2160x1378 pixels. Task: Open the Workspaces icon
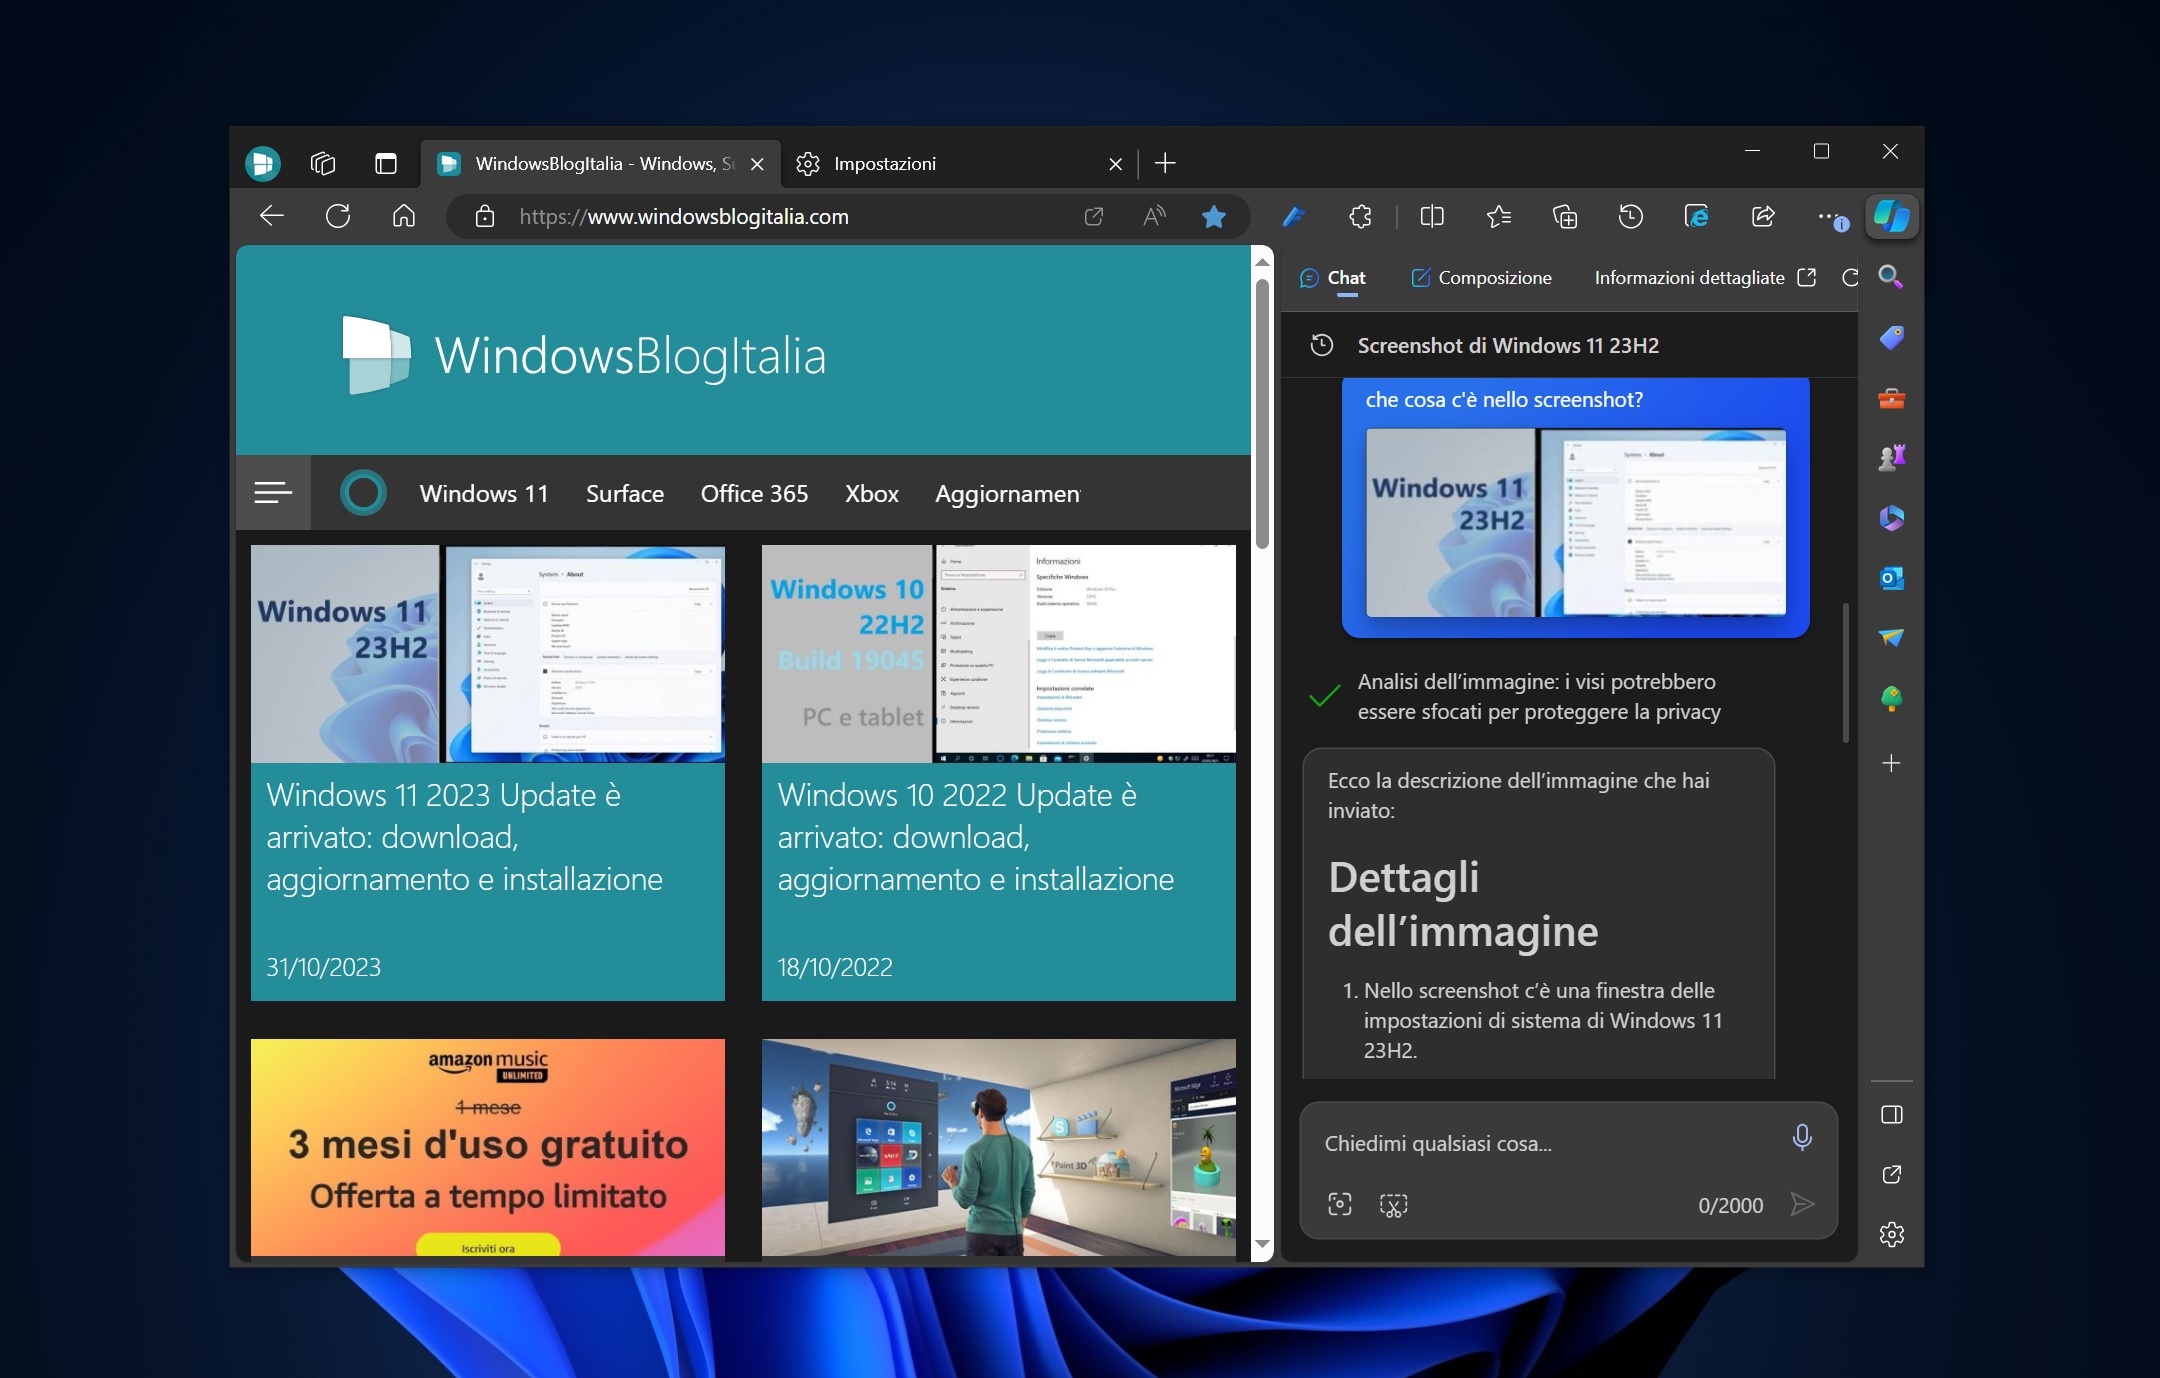click(x=323, y=163)
